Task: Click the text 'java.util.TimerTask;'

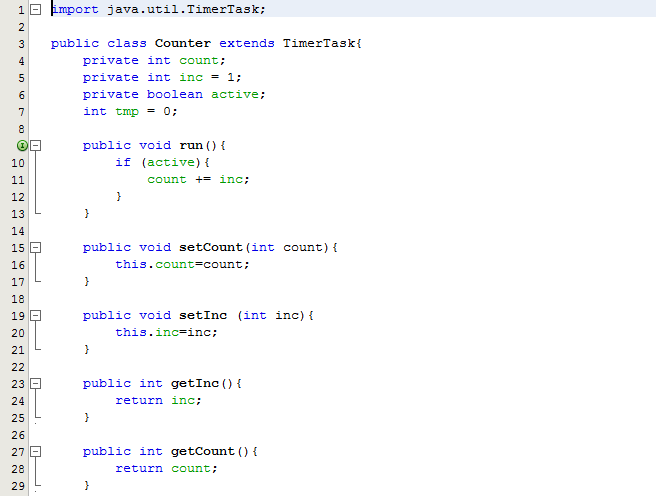Action: click(x=186, y=9)
